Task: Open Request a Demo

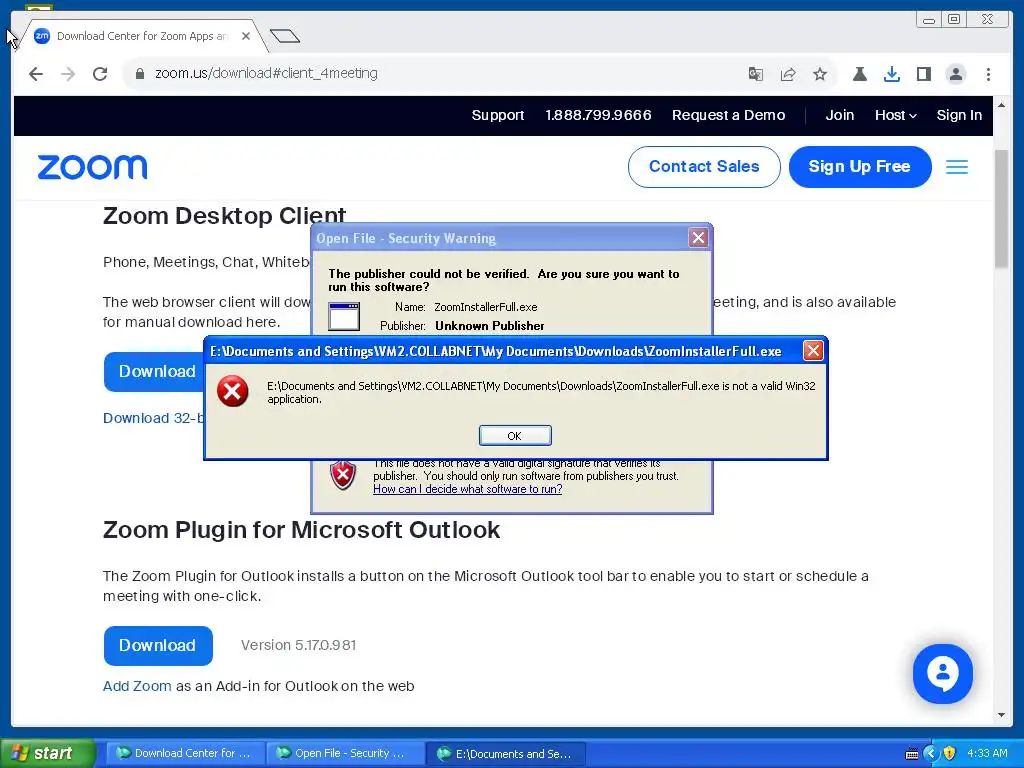Action: (728, 115)
